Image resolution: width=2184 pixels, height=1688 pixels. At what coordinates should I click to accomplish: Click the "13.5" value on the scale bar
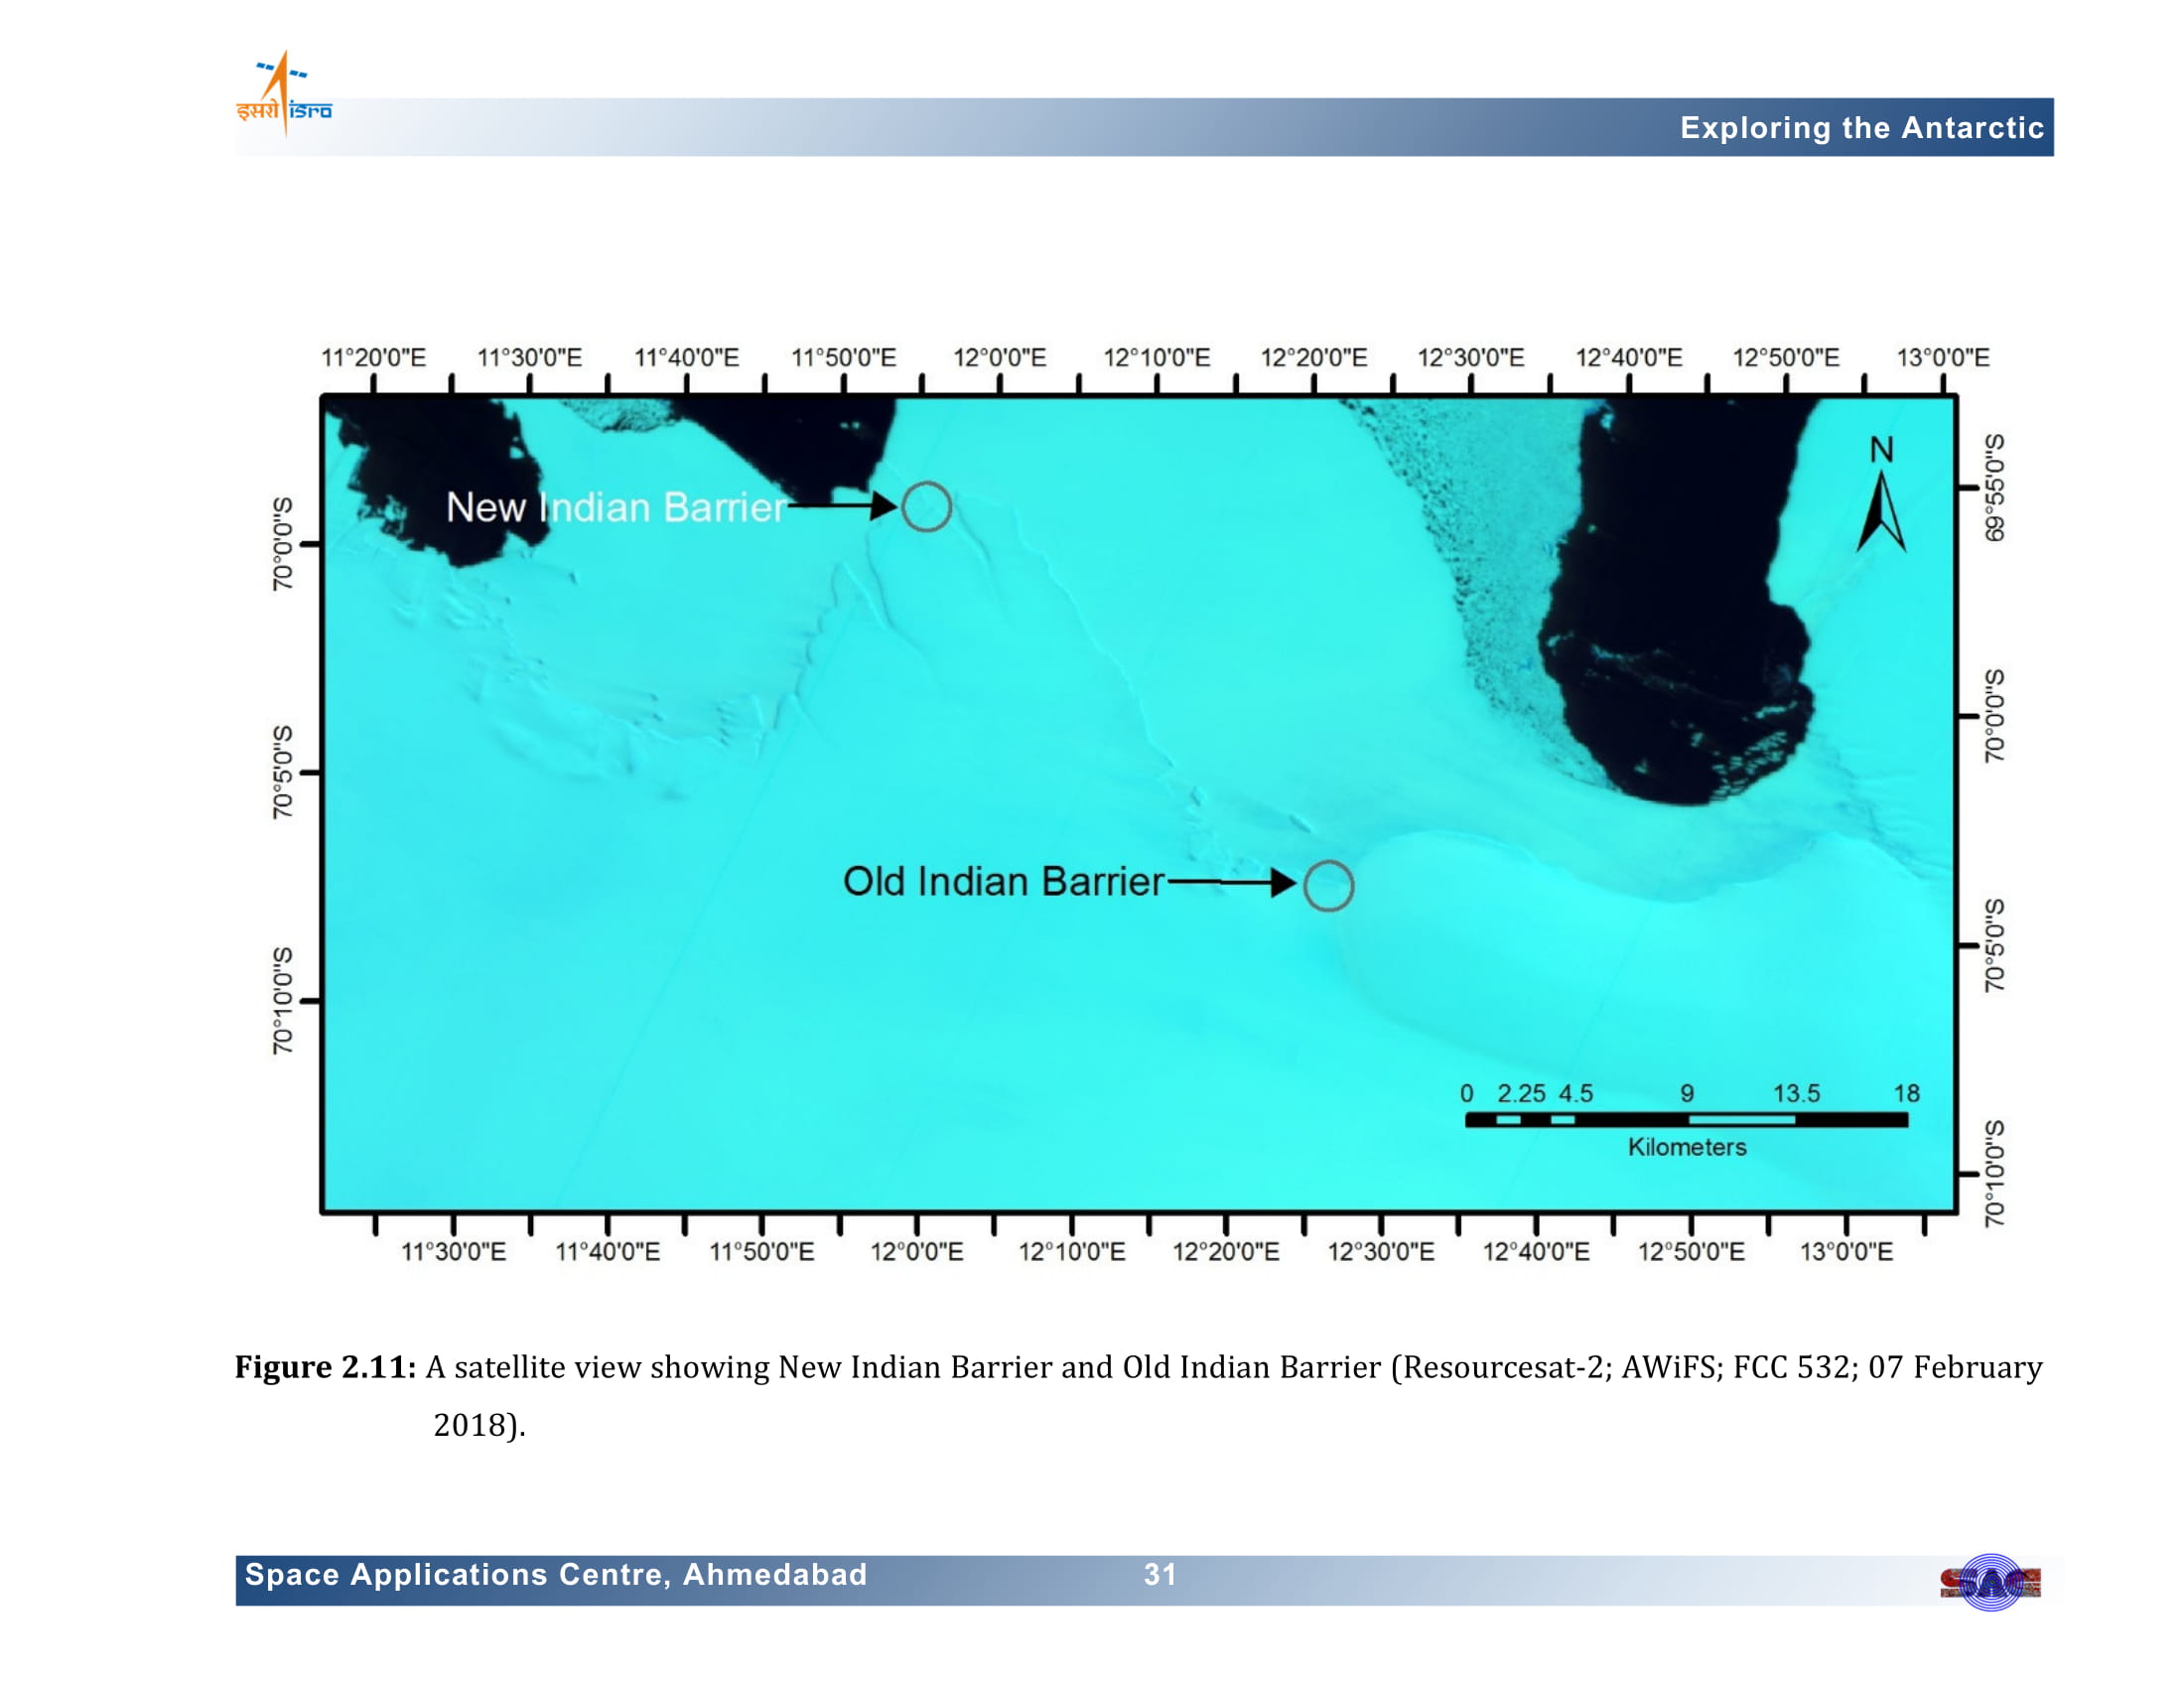click(x=1796, y=1093)
